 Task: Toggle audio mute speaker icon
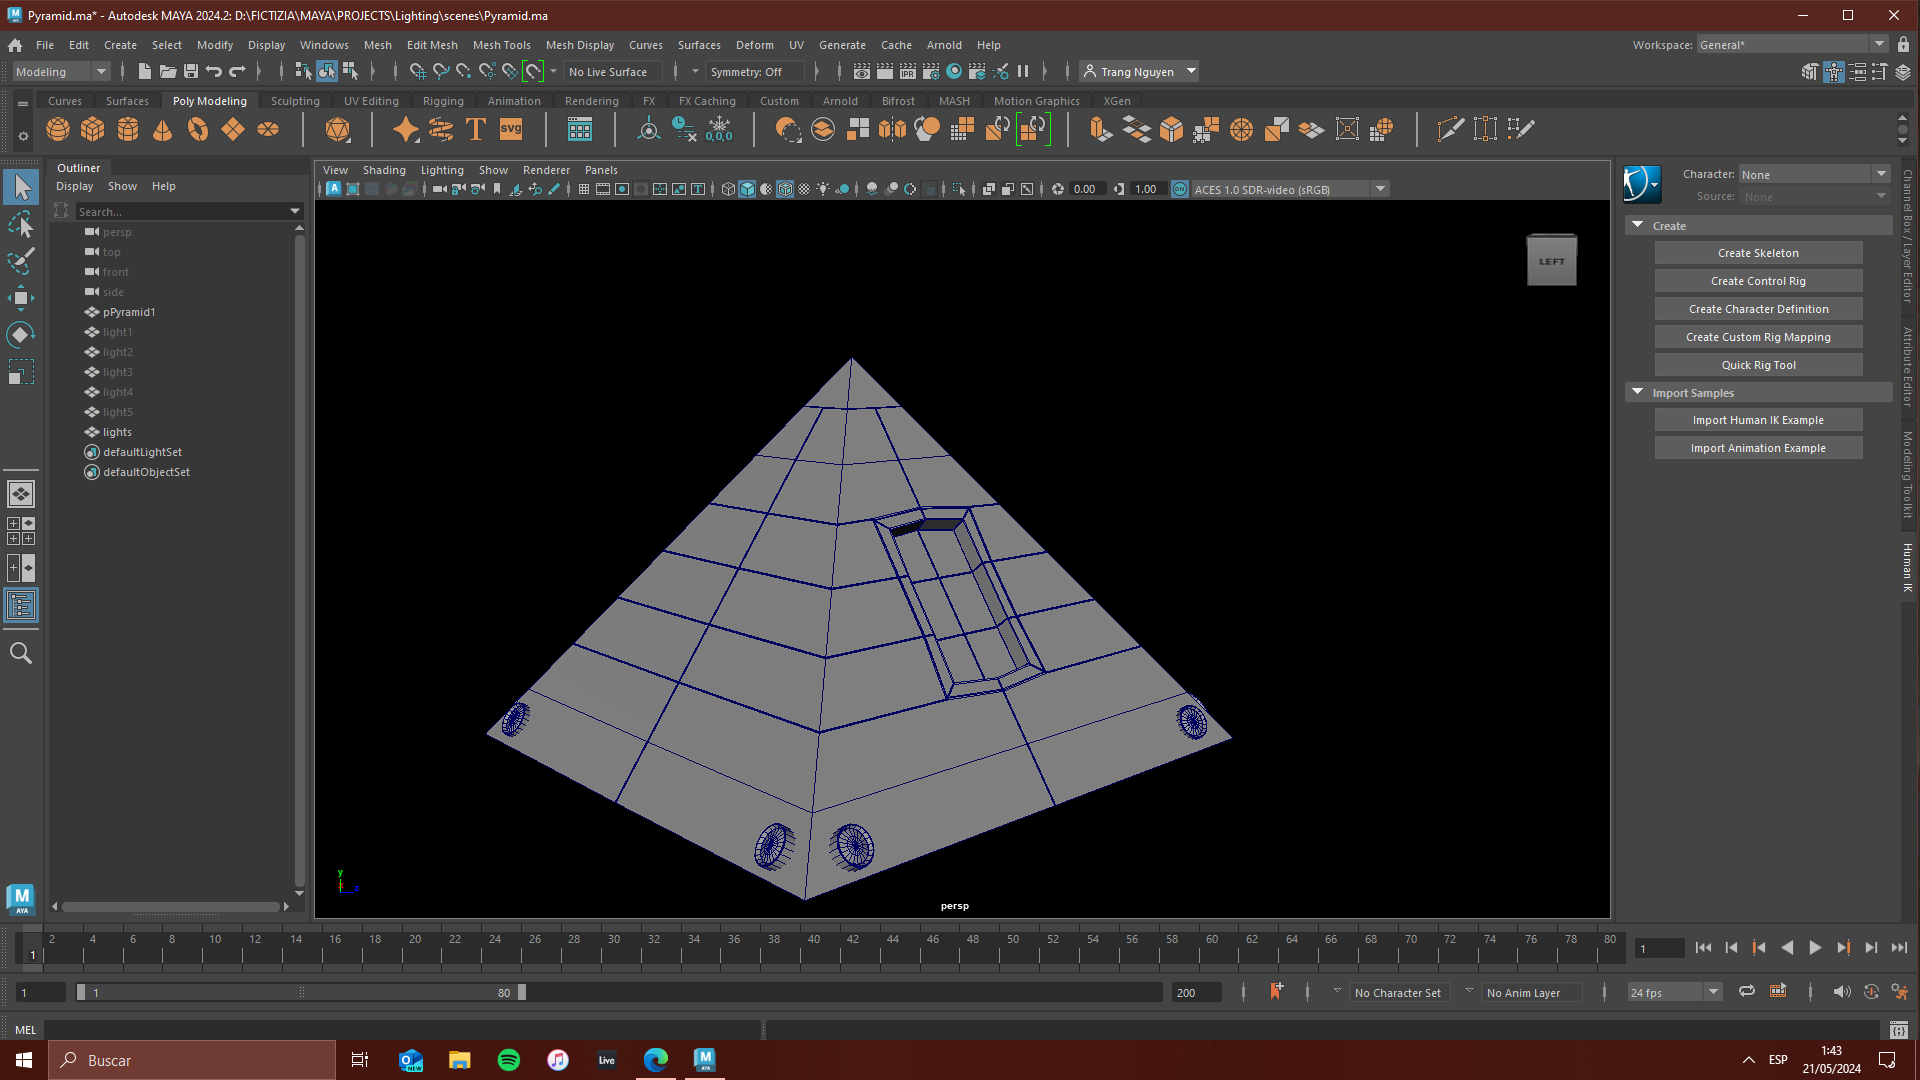(x=1841, y=991)
